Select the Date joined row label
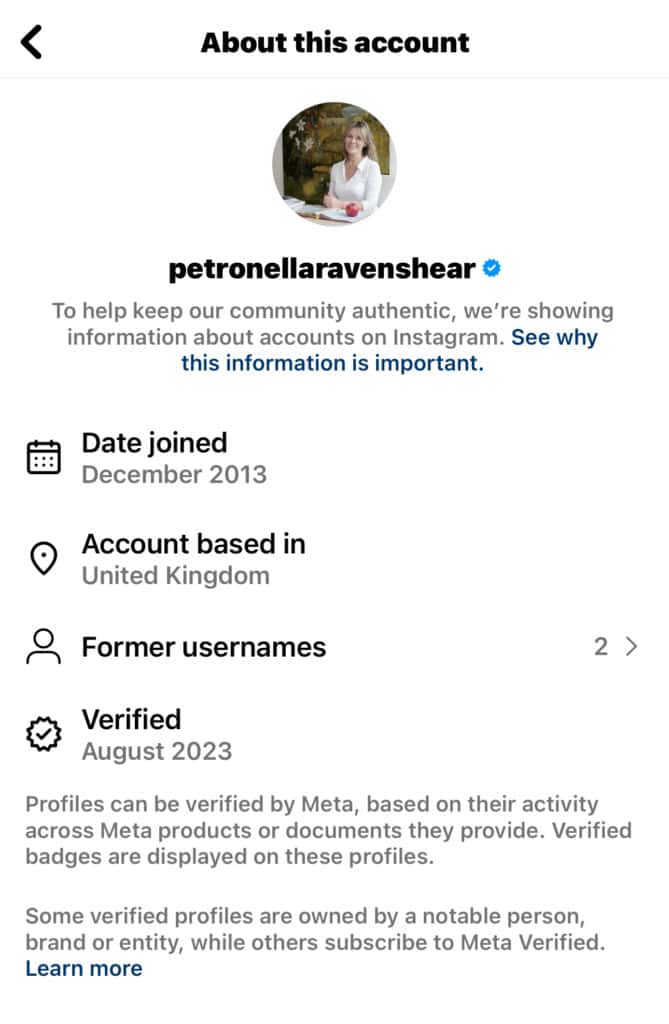 (x=154, y=443)
